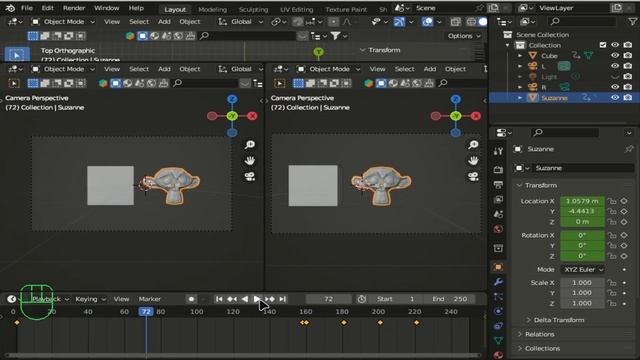Click the Scale X value field

pyautogui.click(x=582, y=282)
